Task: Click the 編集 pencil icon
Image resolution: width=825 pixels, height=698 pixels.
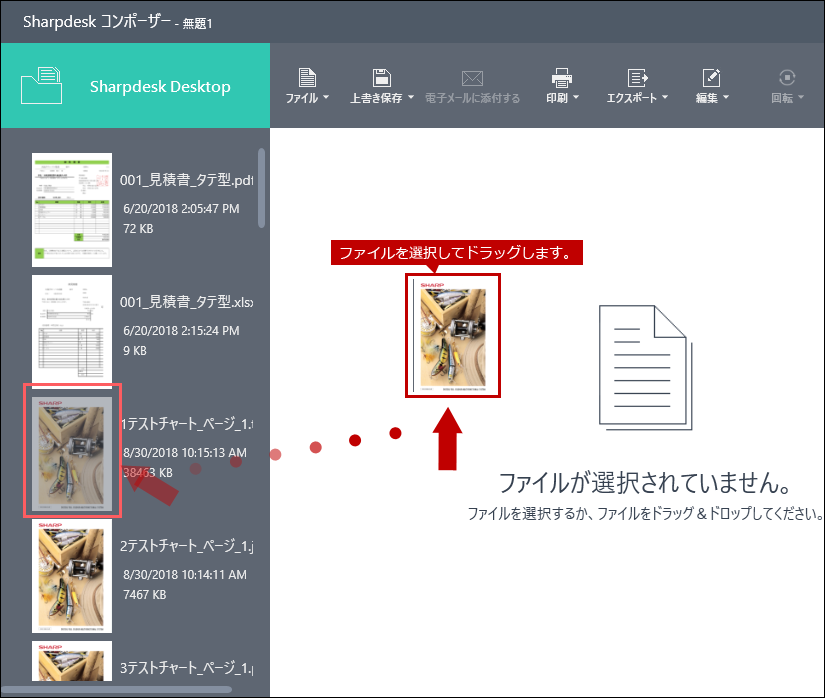Action: pyautogui.click(x=711, y=78)
